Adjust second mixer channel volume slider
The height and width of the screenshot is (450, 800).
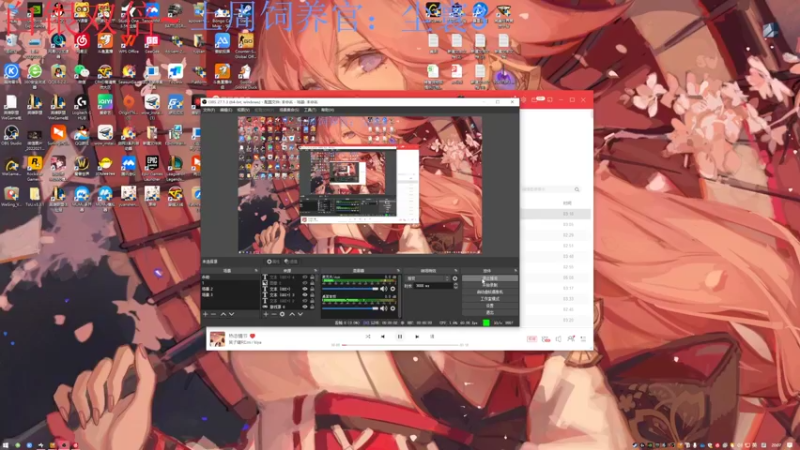[x=351, y=308]
